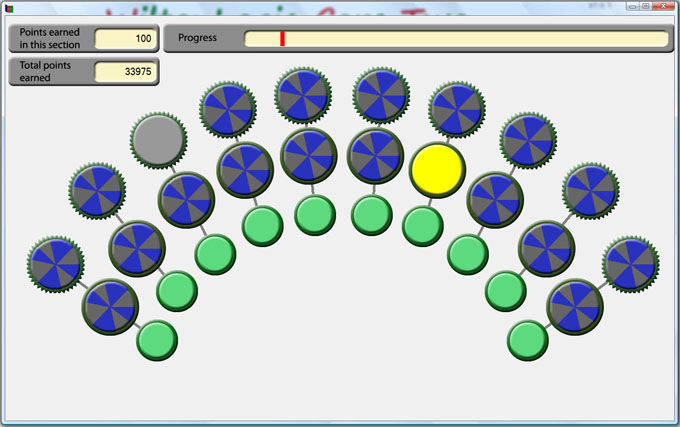Click crimped bottle cap directly above yellow circle
This screenshot has height=427, width=680.
(x=457, y=108)
